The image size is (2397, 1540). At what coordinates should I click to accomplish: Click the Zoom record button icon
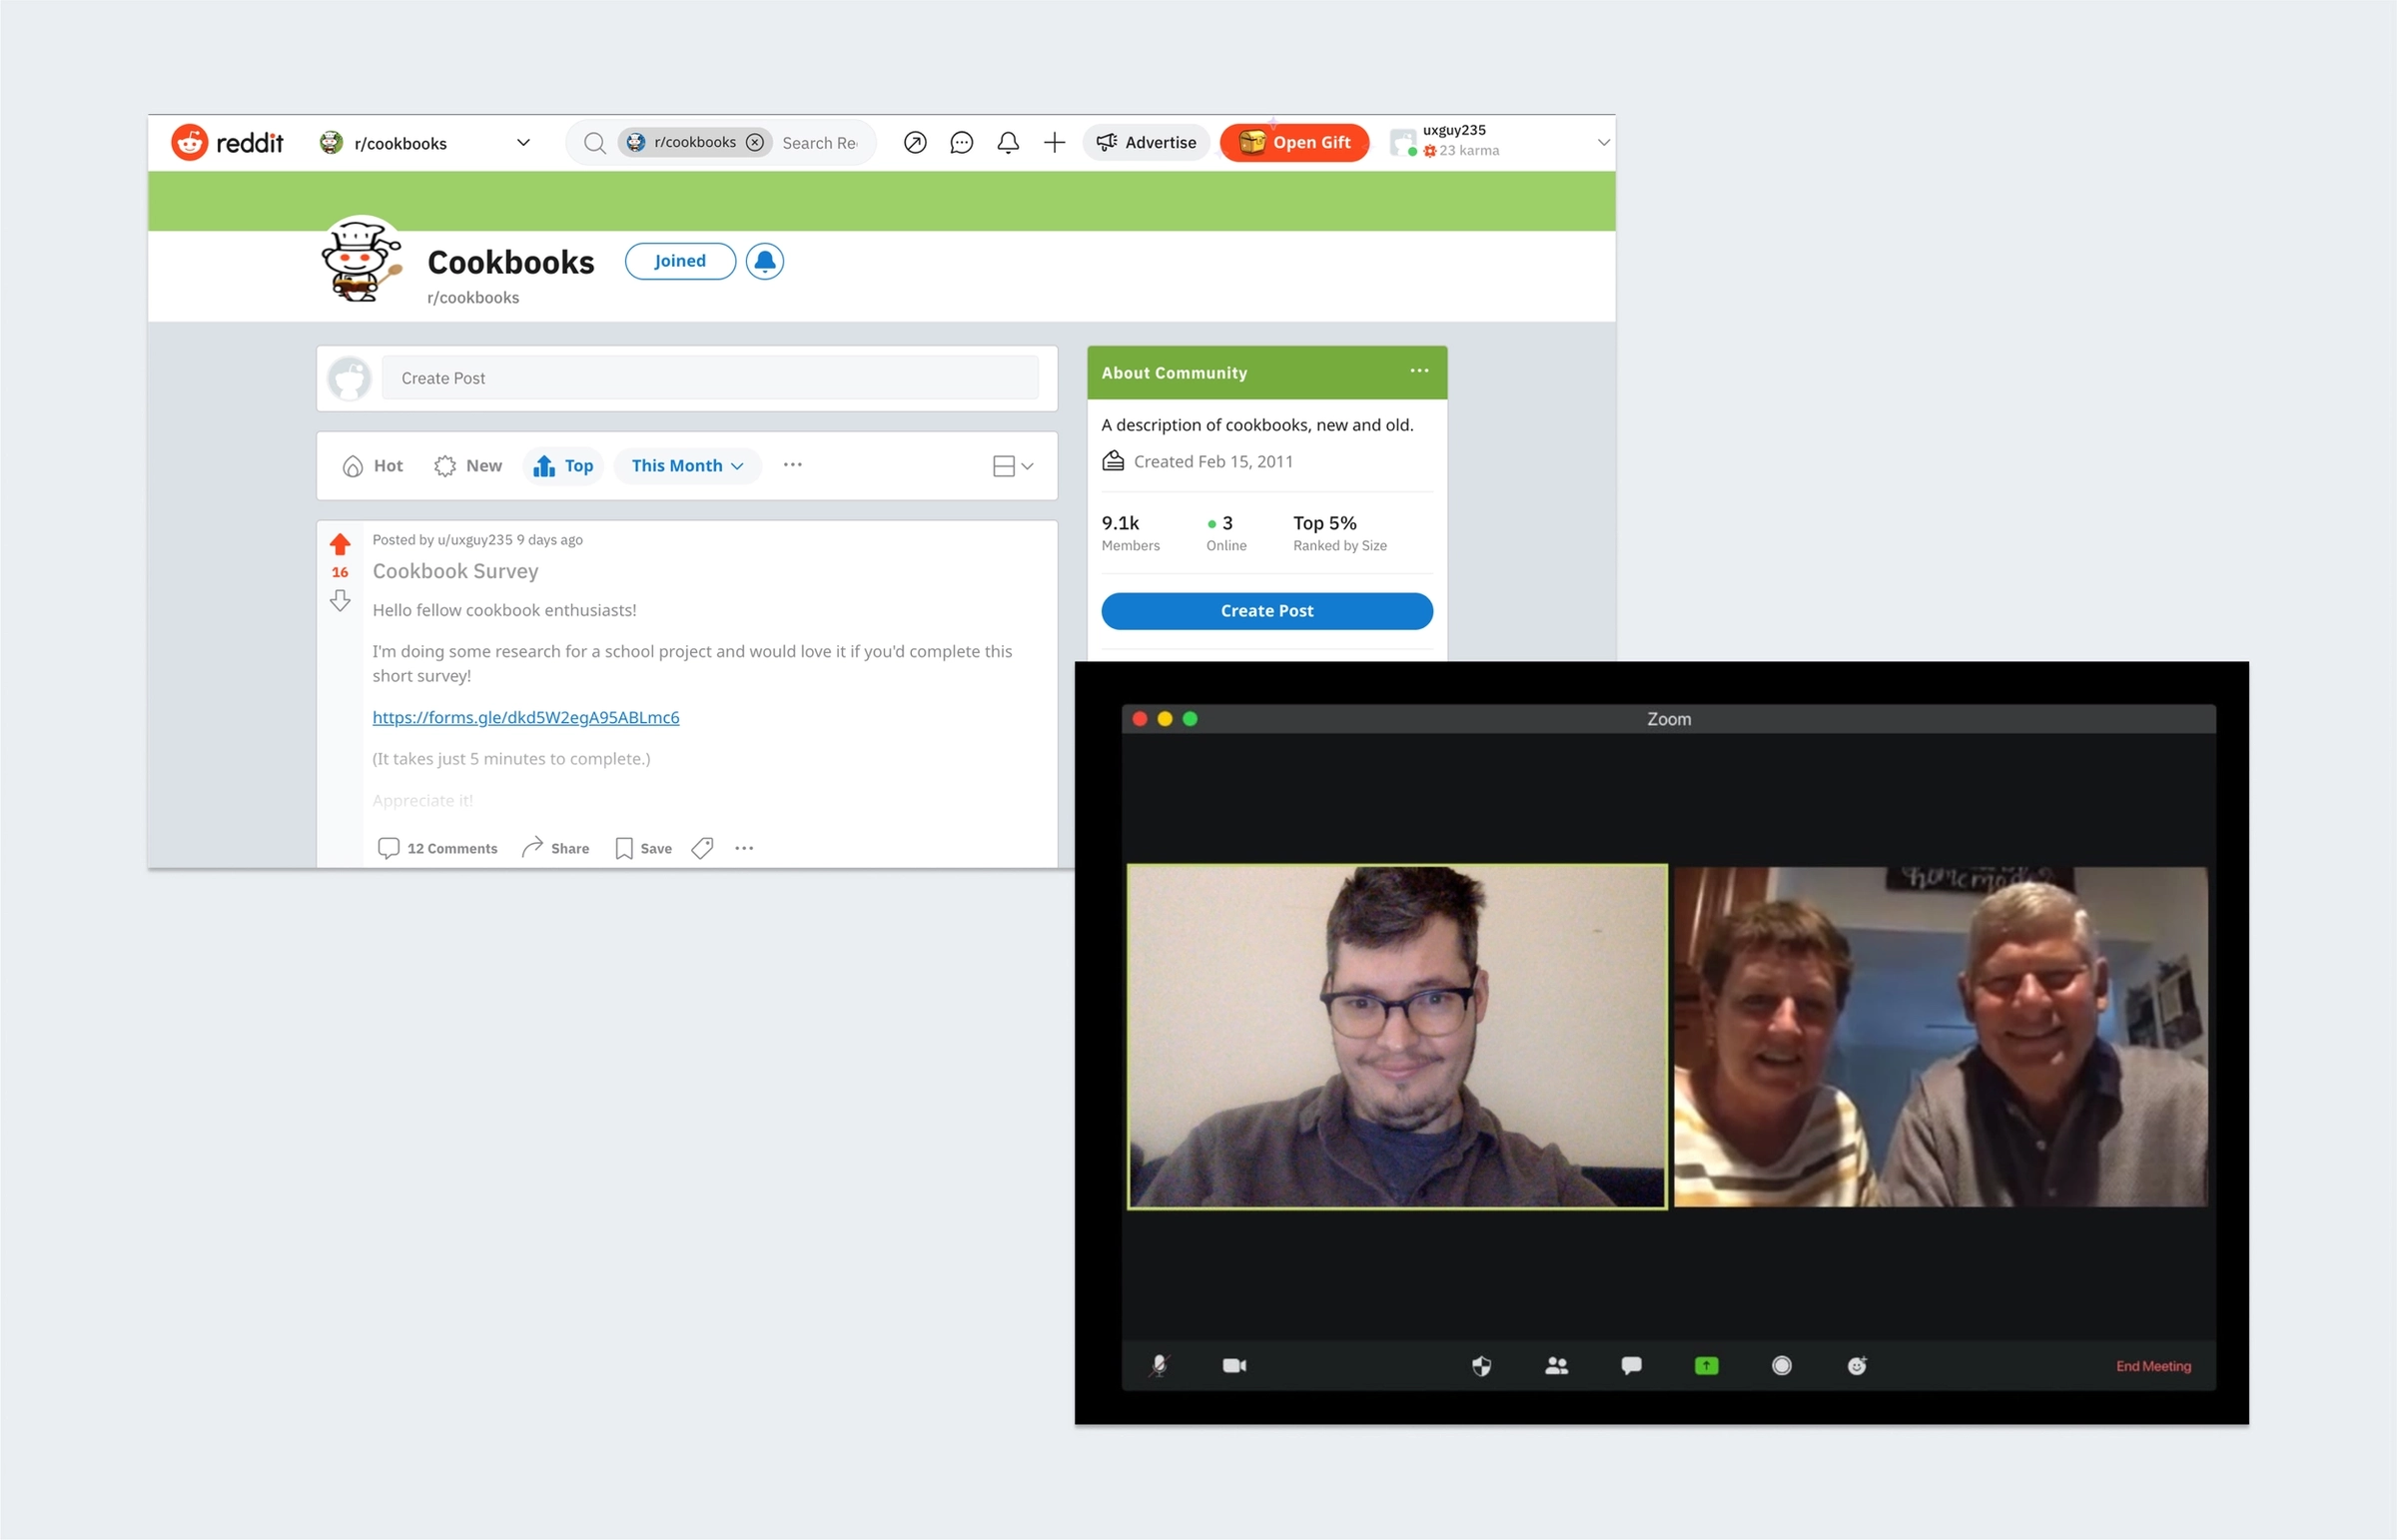pyautogui.click(x=1781, y=1366)
